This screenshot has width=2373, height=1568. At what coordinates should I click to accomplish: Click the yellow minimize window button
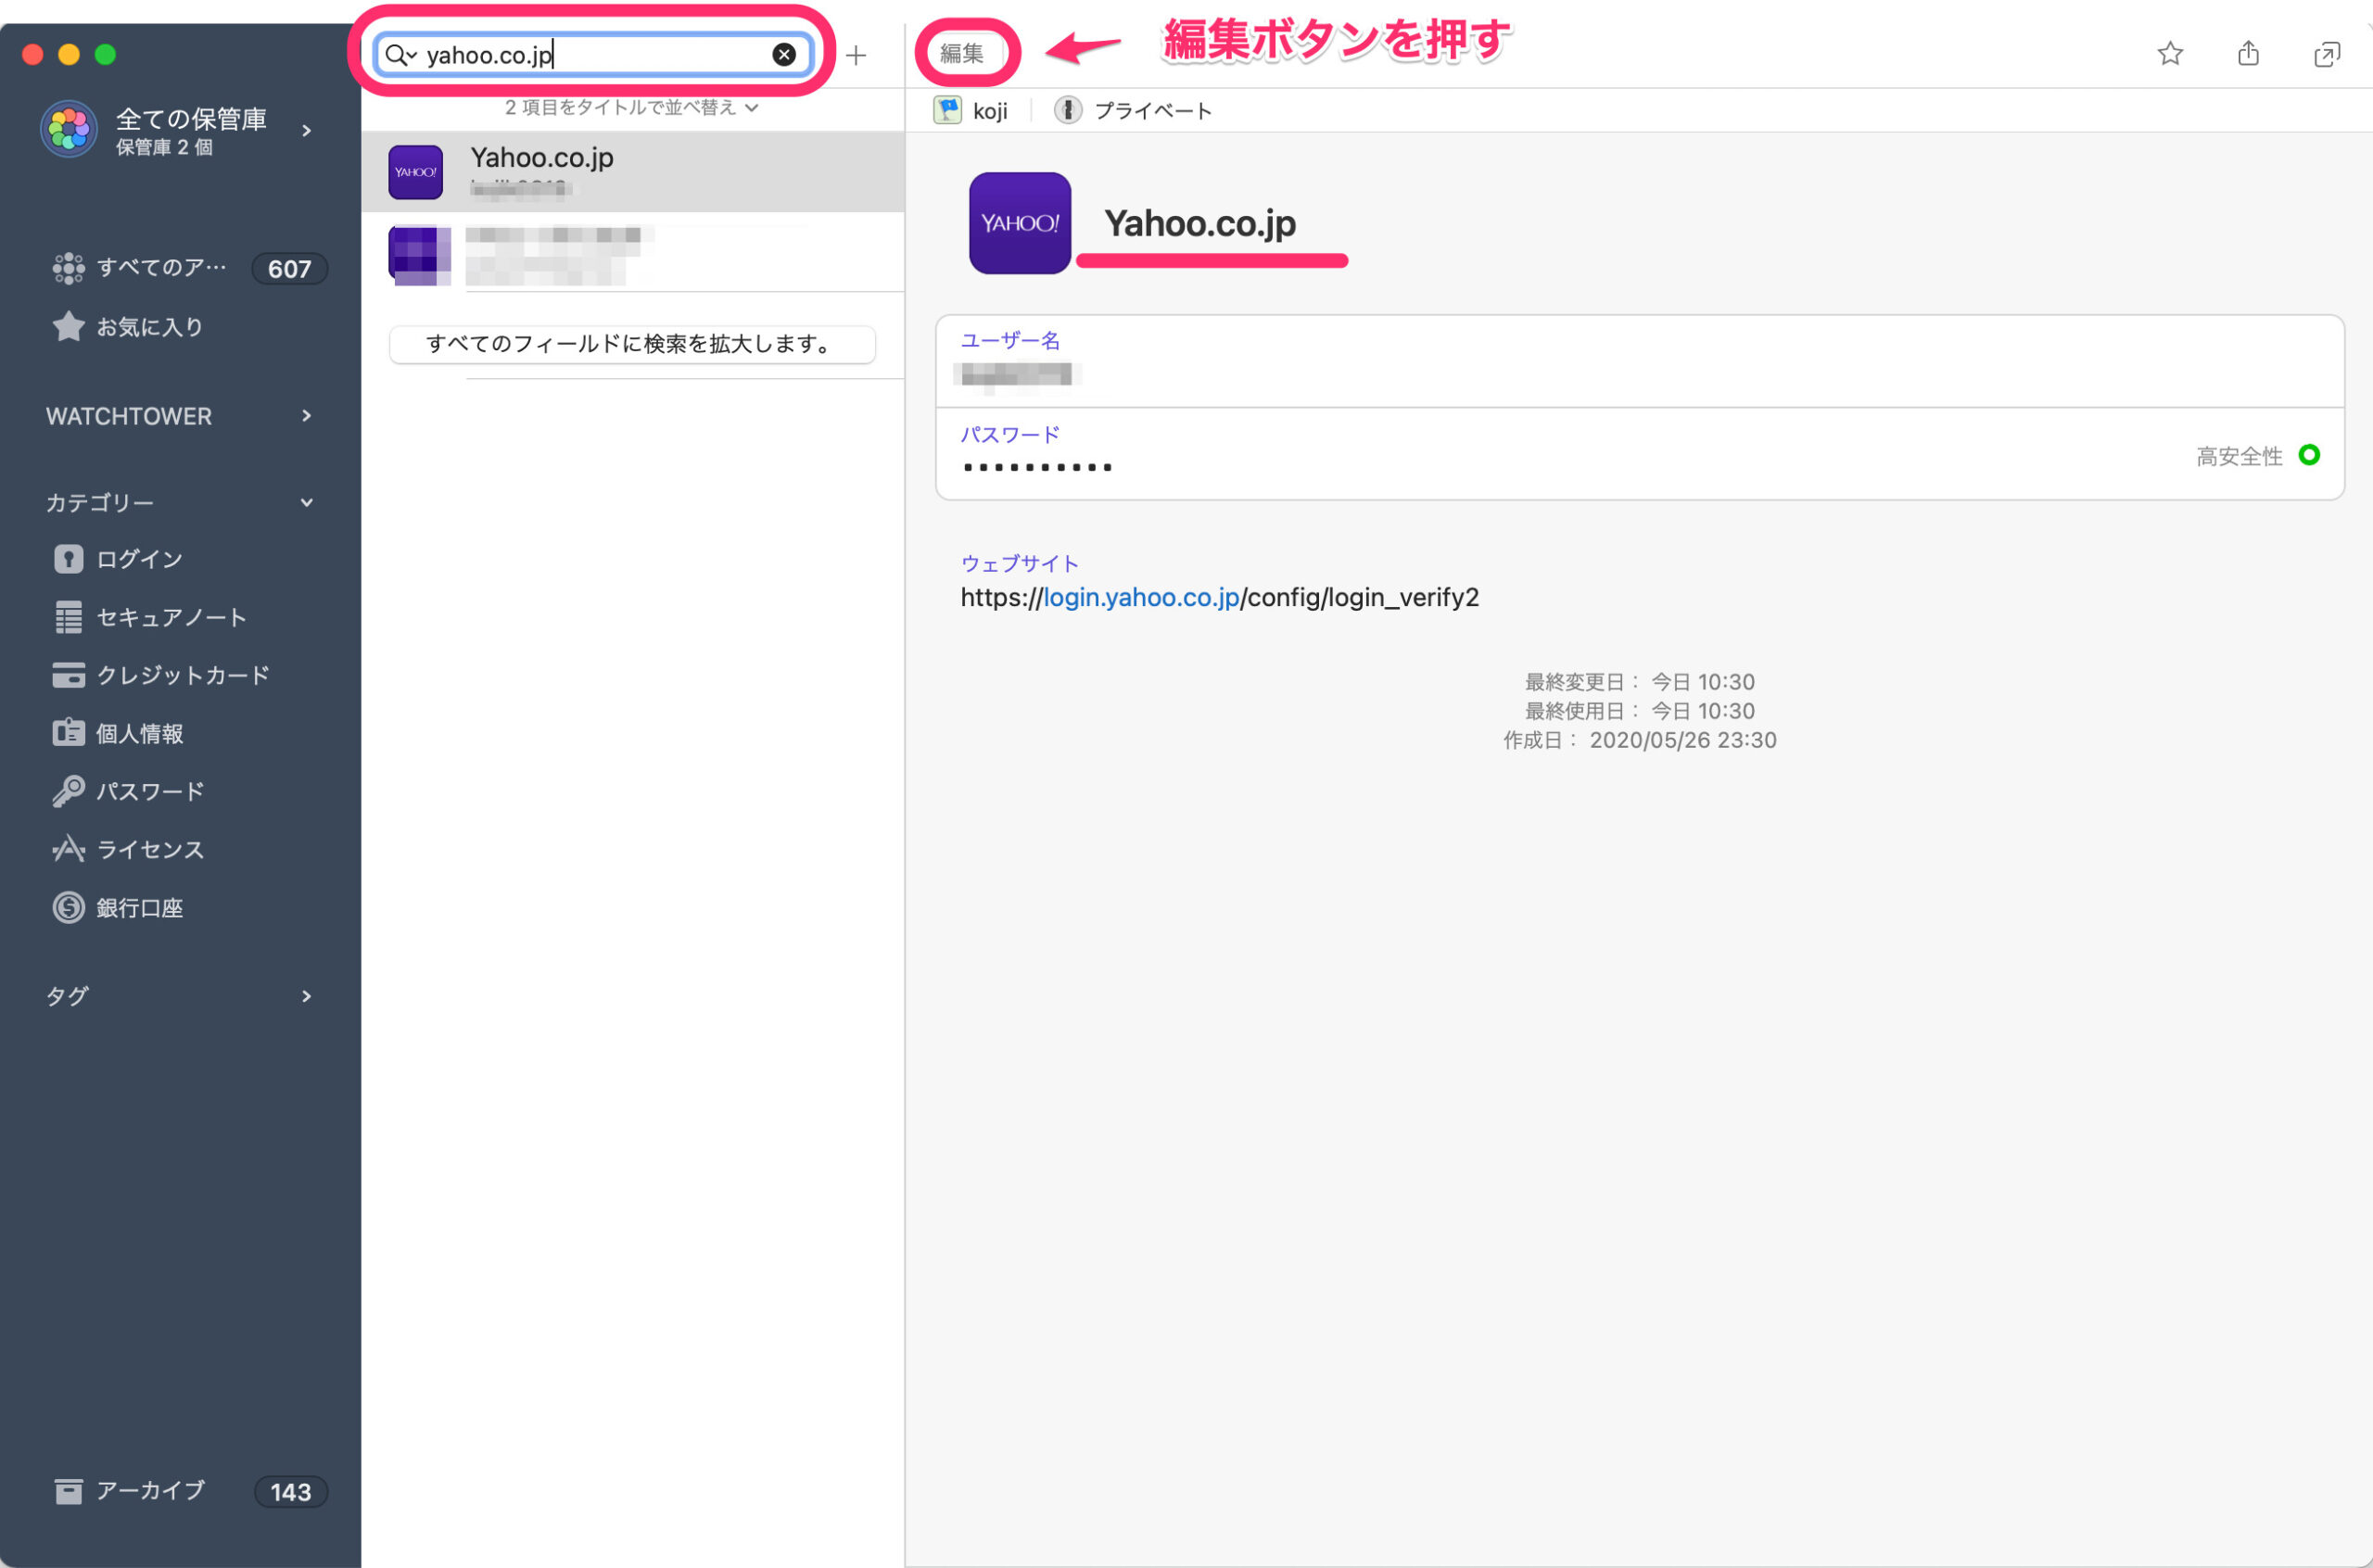[x=69, y=54]
